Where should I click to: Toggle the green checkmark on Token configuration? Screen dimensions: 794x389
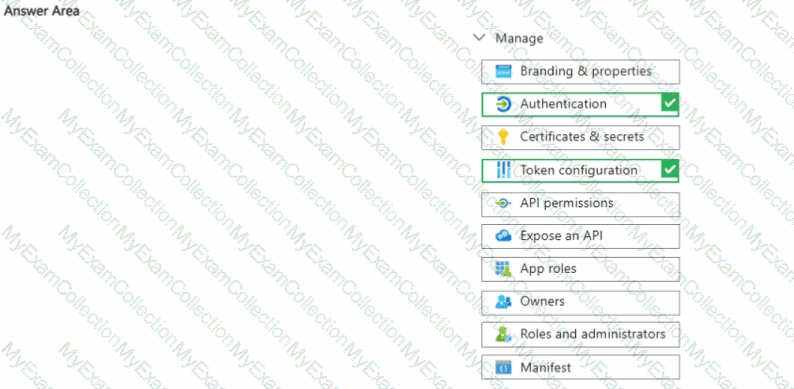[669, 170]
